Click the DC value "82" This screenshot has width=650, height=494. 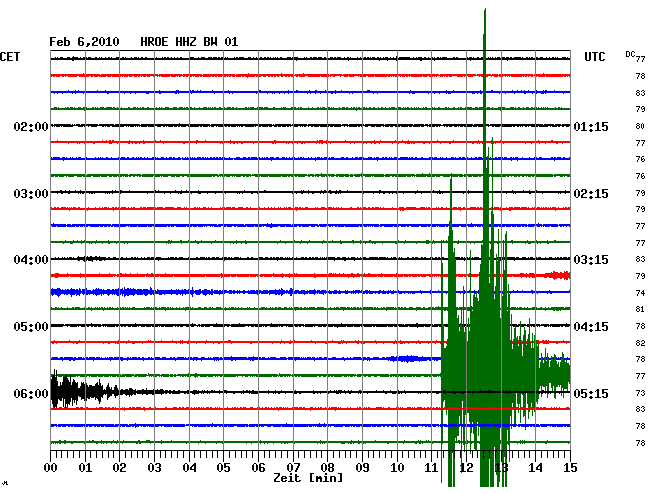pos(640,343)
